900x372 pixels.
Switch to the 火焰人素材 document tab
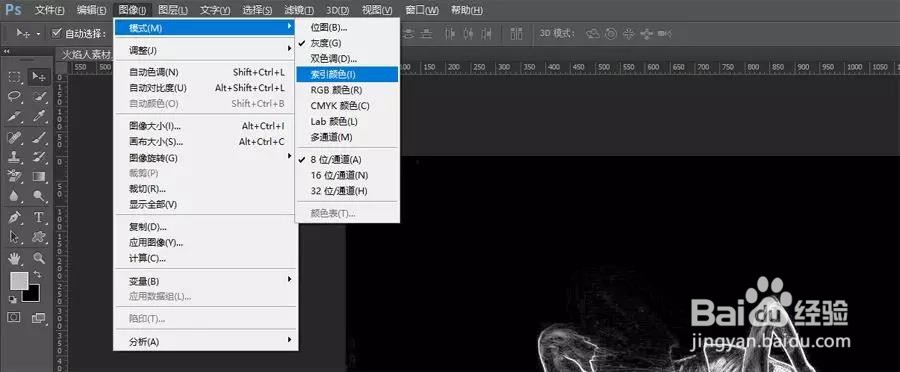pyautogui.click(x=85, y=55)
